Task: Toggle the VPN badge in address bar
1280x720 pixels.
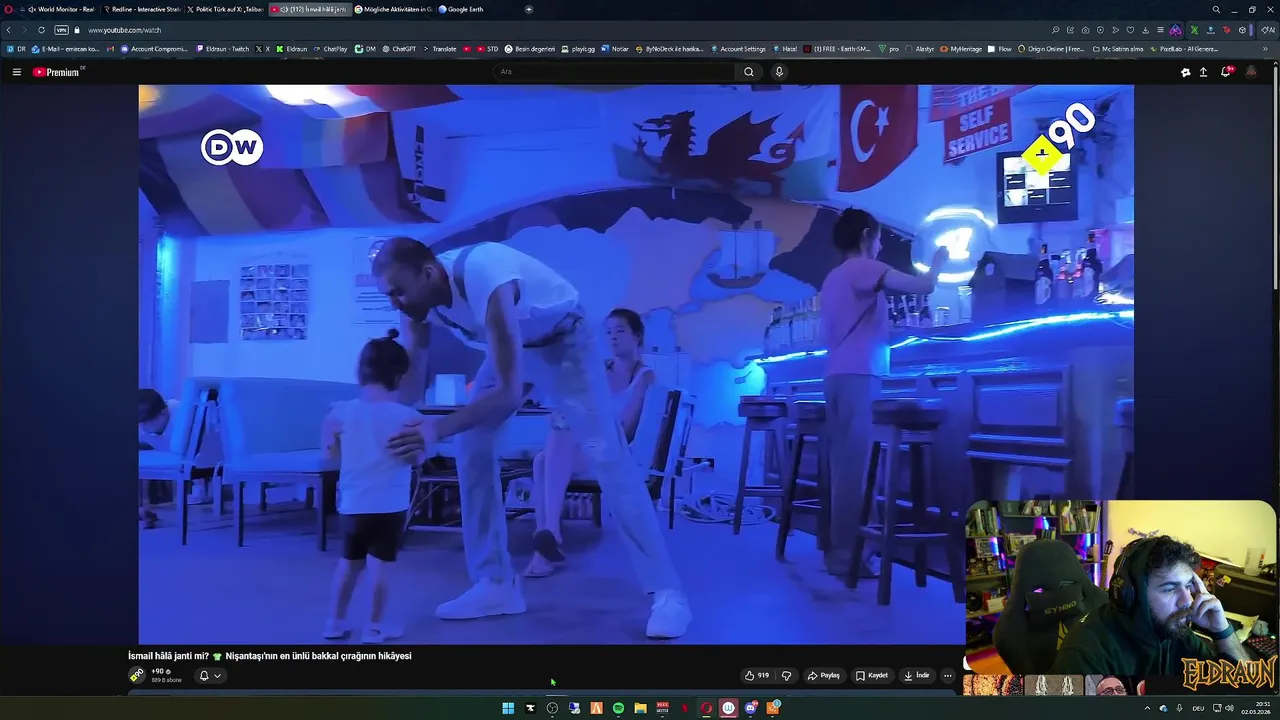Action: (61, 30)
